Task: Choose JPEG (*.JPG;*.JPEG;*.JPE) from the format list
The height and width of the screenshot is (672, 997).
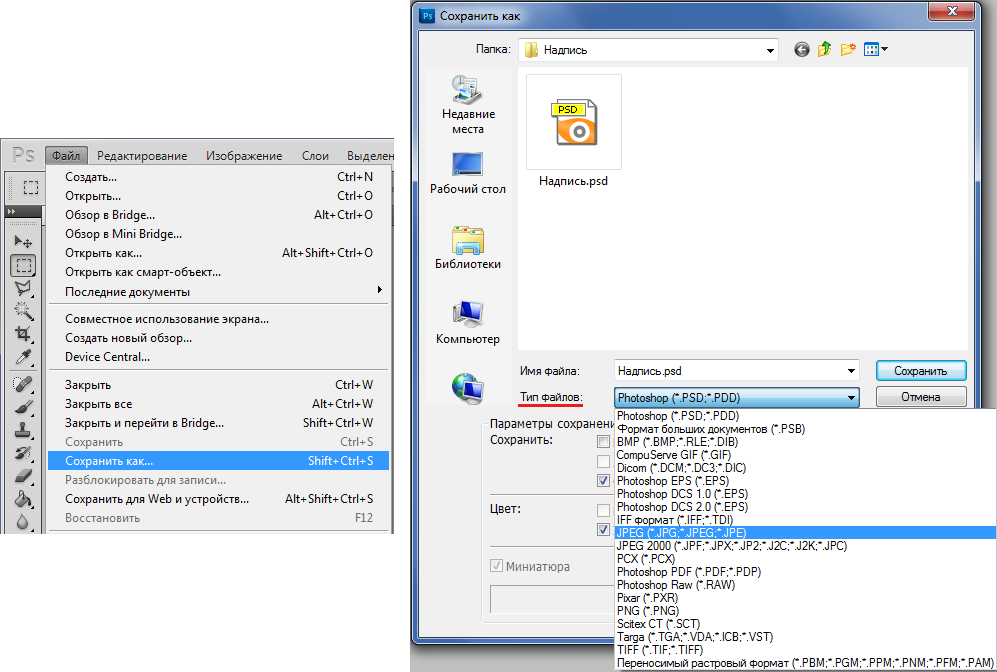Action: [x=805, y=533]
